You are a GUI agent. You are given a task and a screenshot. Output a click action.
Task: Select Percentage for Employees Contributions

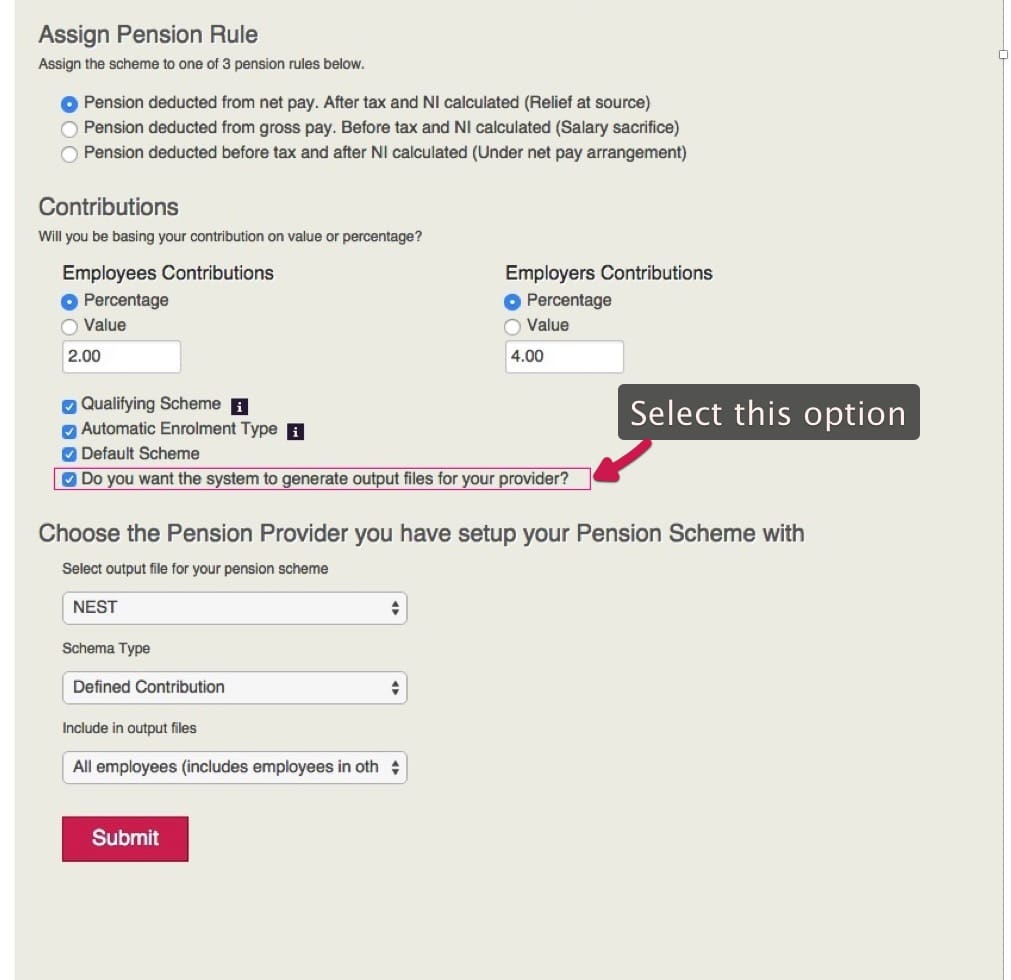pos(69,301)
